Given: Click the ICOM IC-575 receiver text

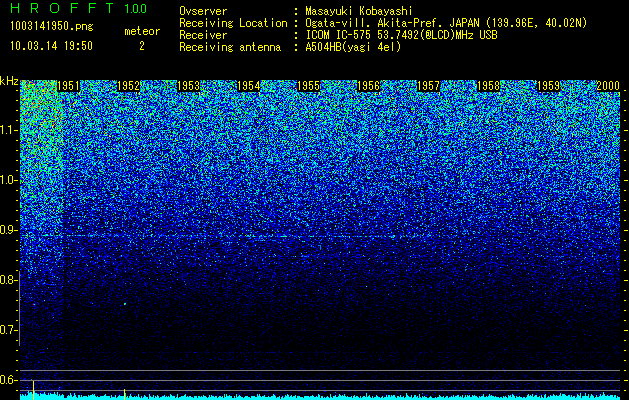Looking at the screenshot, I should coord(401,35).
